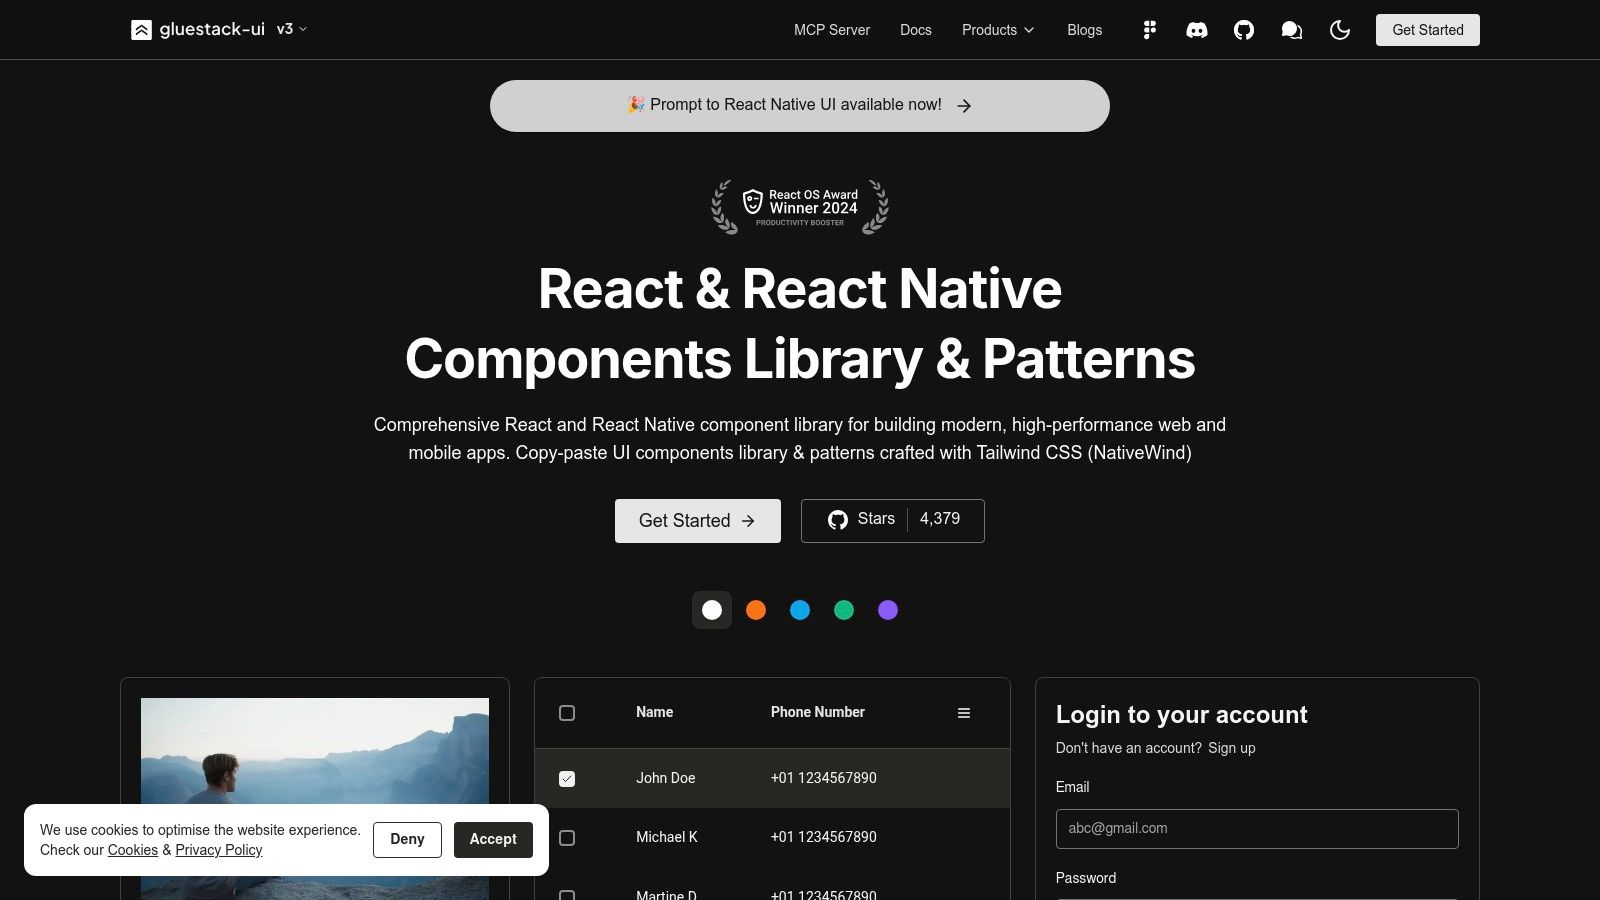Select the white theme color swatch
This screenshot has height=900, width=1600.
tap(712, 610)
